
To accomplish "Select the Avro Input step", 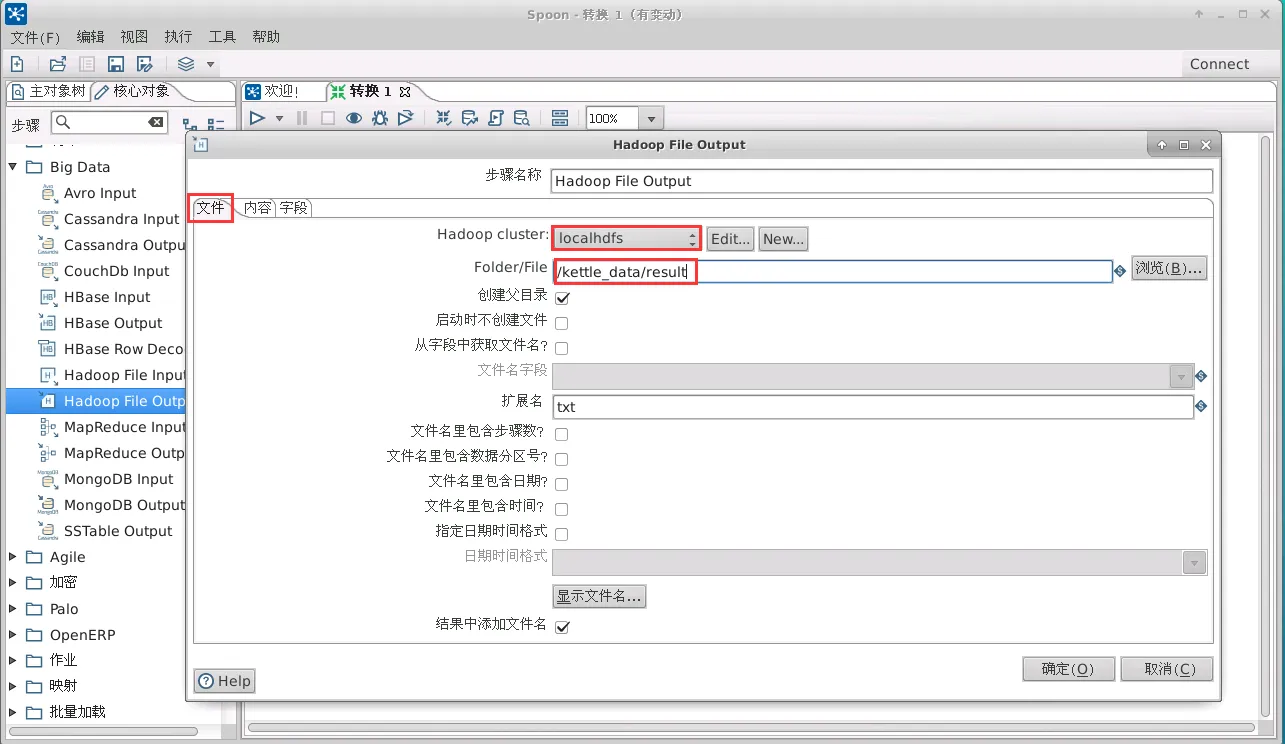I will pos(100,193).
